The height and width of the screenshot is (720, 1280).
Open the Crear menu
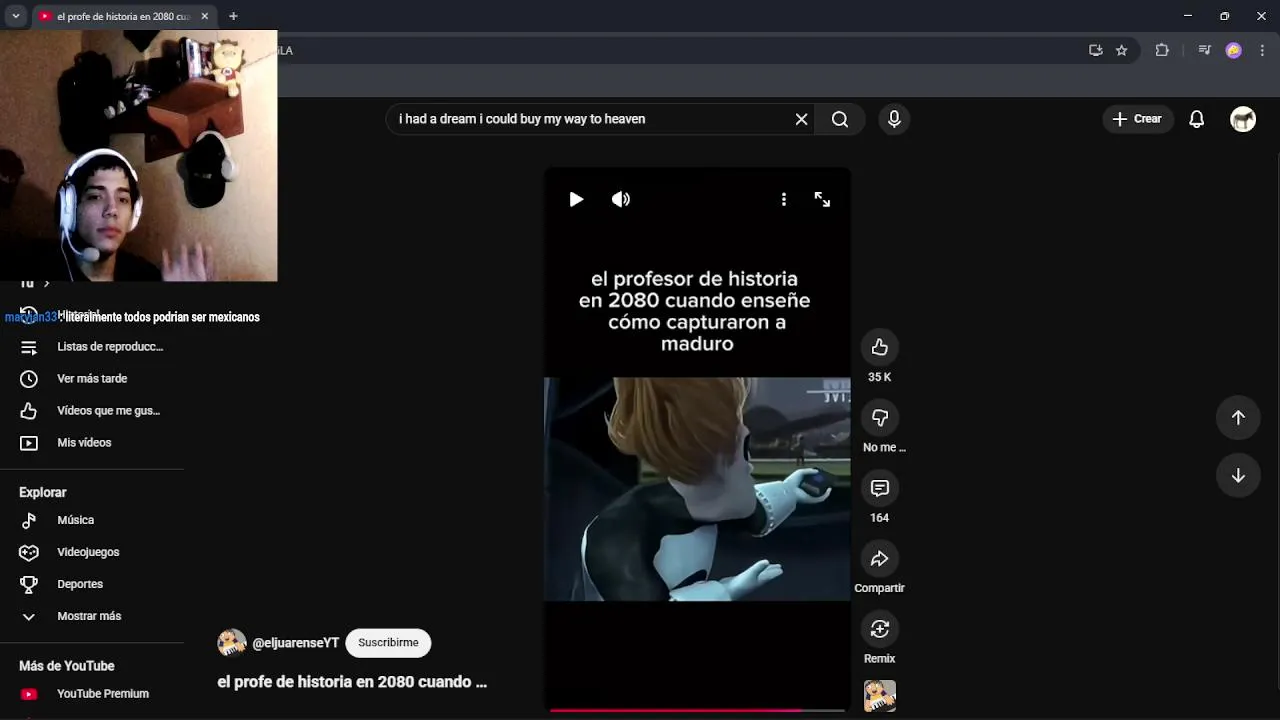[1138, 119]
